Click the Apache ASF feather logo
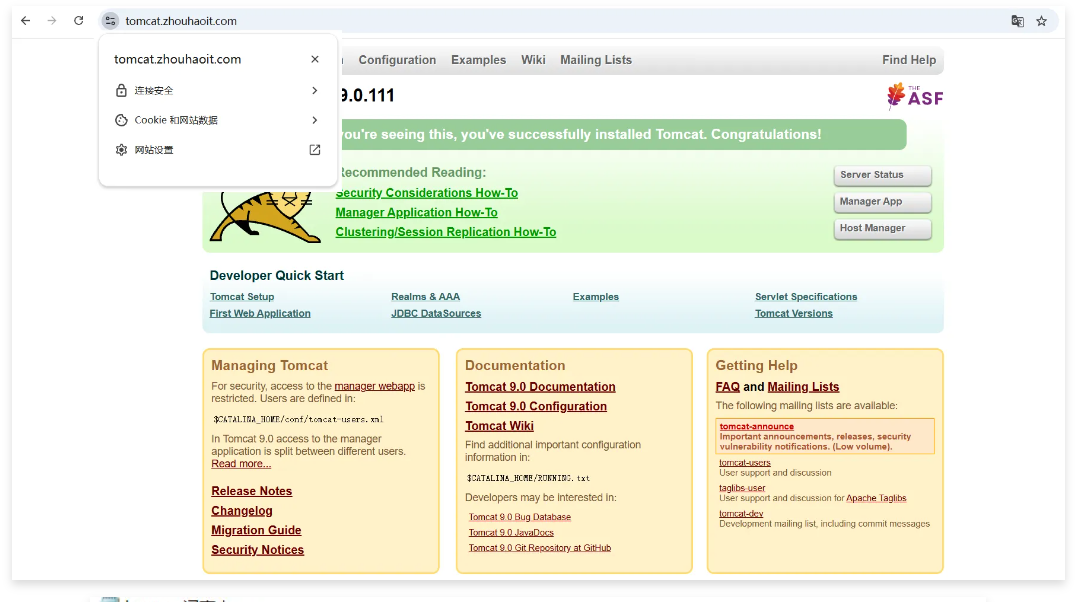The width and height of the screenshot is (1076, 602). (x=914, y=96)
